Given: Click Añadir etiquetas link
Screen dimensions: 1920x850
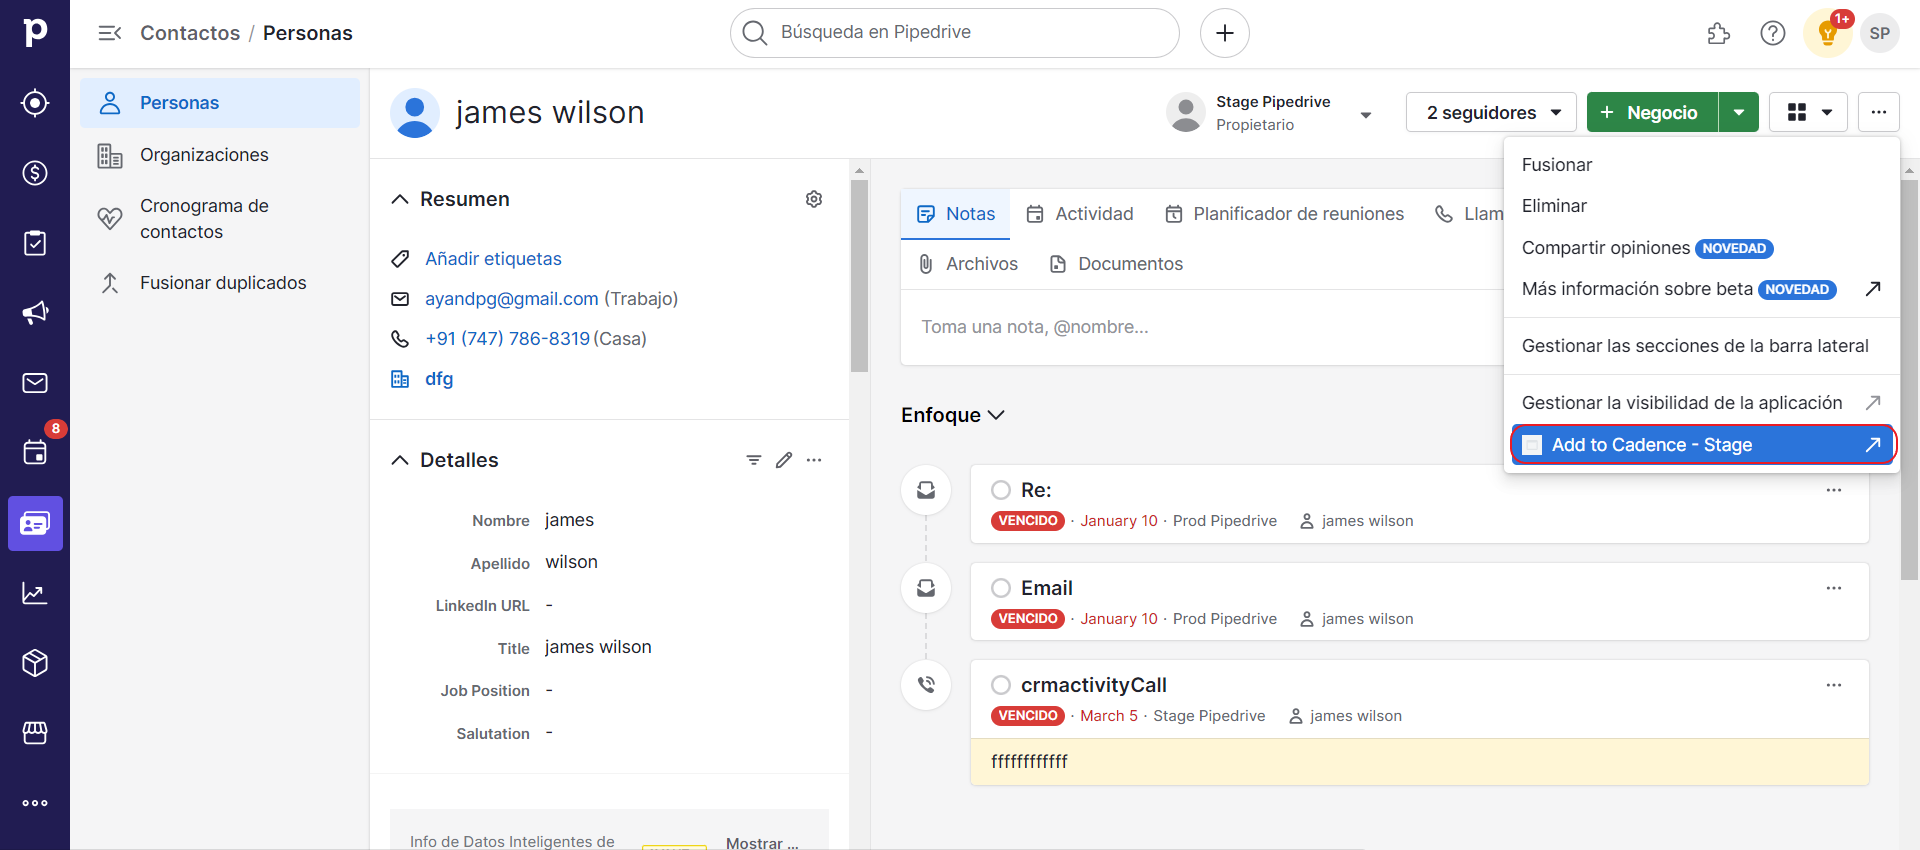Looking at the screenshot, I should 493,259.
